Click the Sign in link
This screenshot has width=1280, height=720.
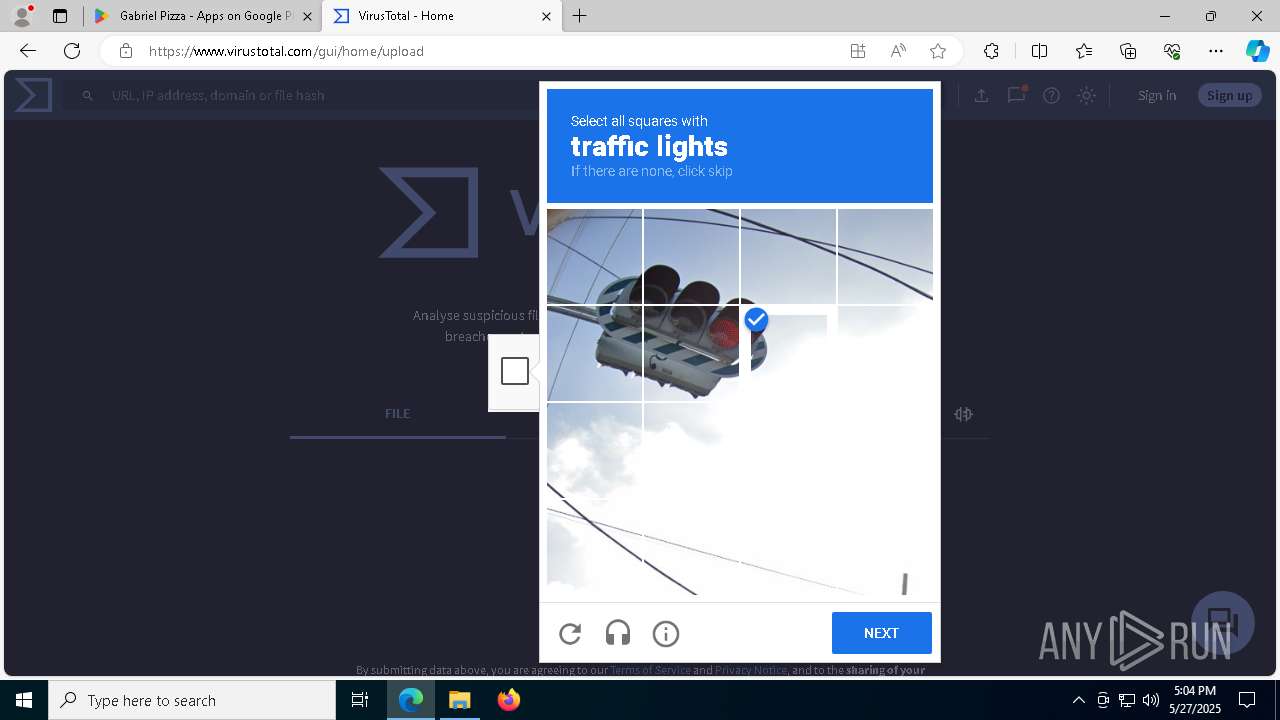tap(1157, 95)
